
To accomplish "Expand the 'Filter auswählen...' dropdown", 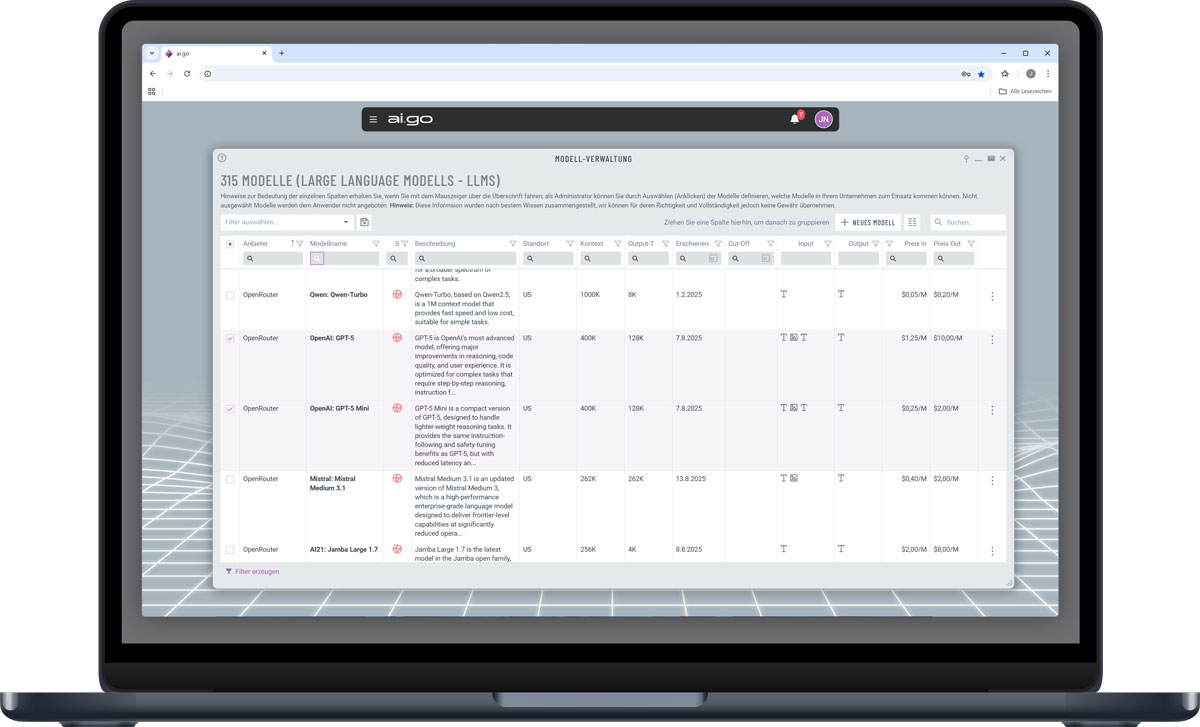I will coord(346,223).
